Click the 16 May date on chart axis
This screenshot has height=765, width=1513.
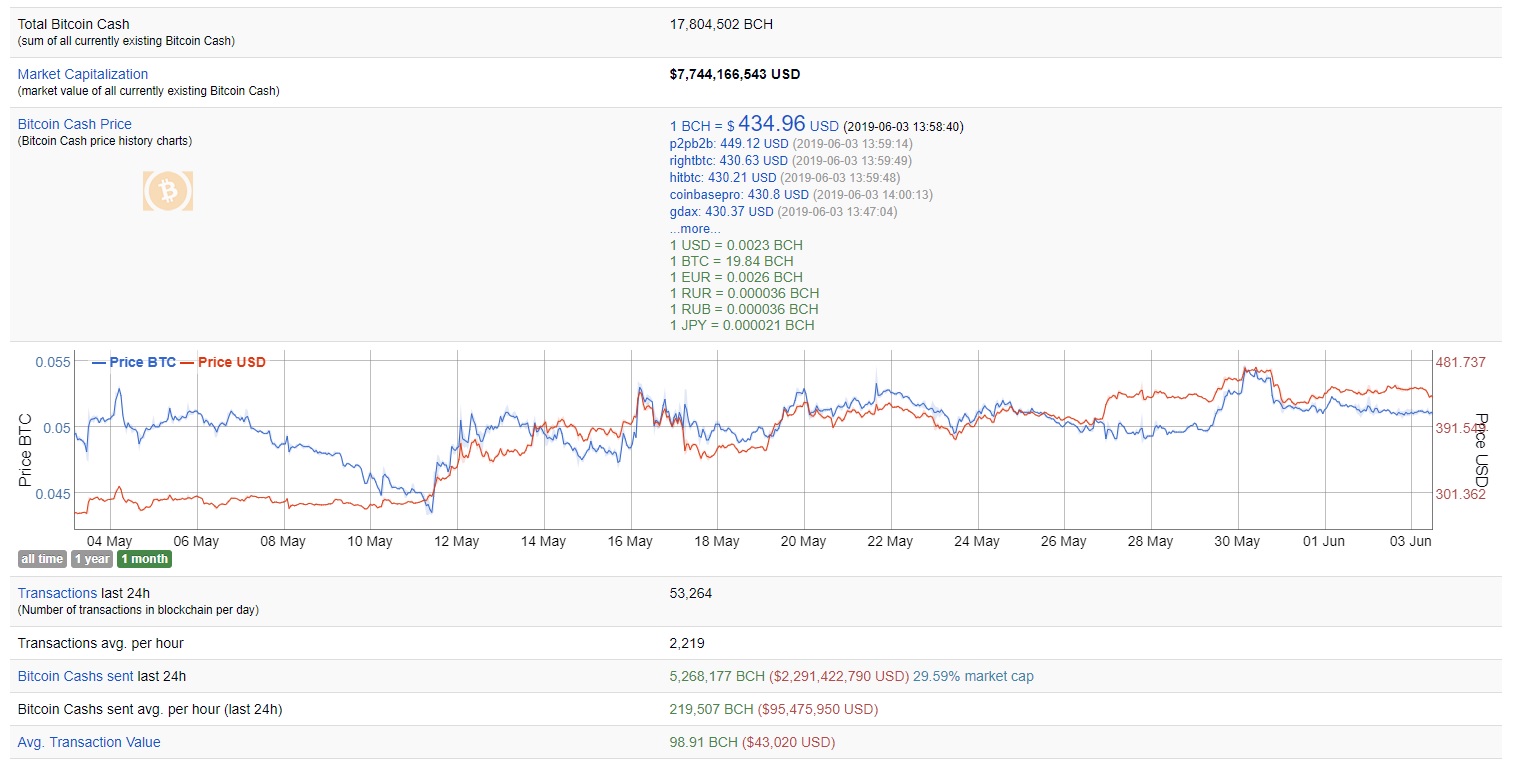(630, 541)
